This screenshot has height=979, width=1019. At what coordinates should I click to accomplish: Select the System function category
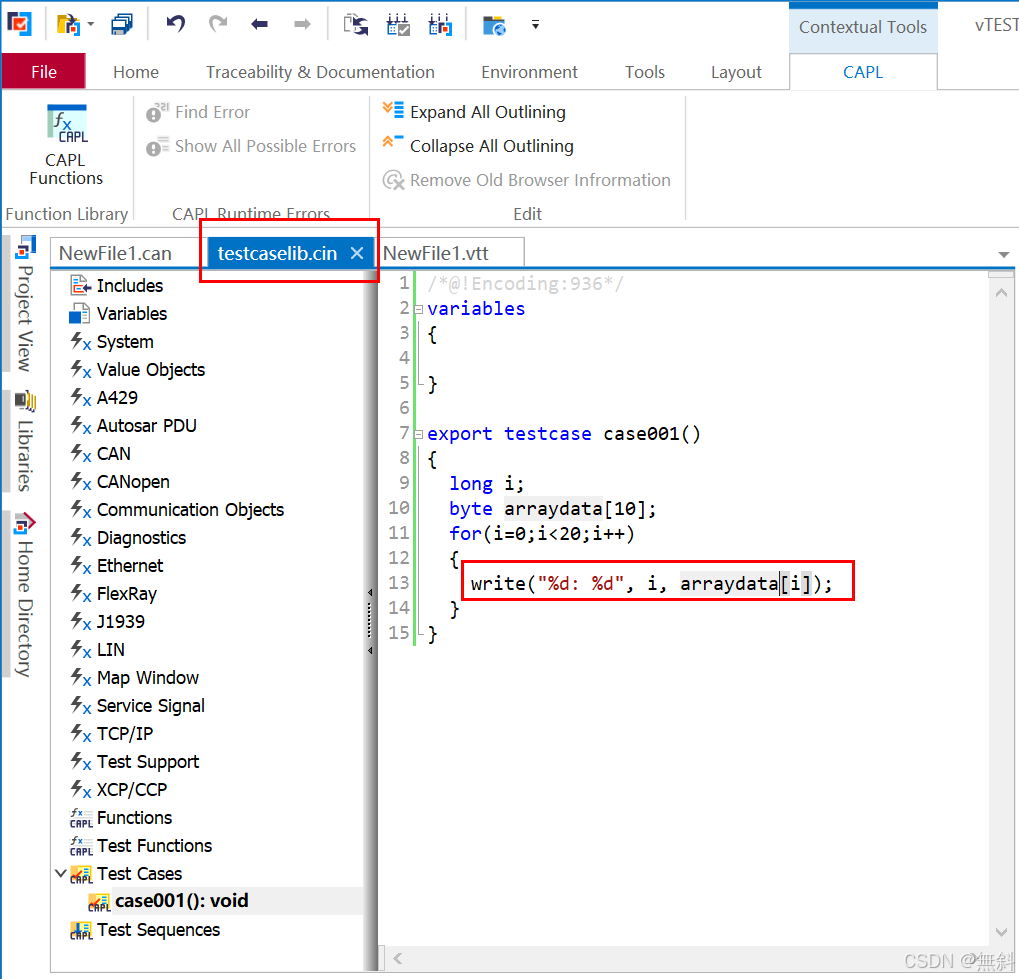pos(112,341)
